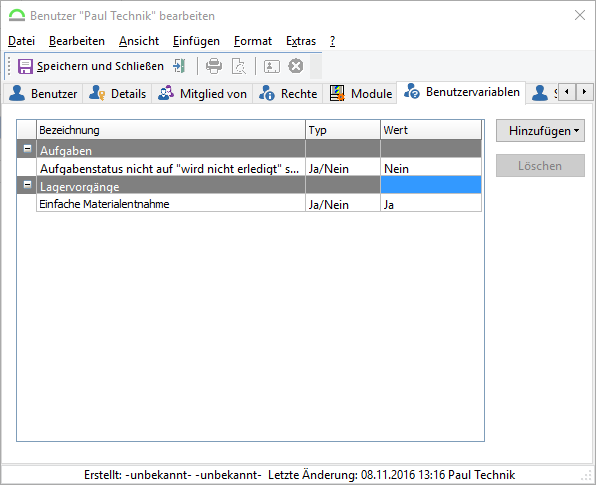Viewport: 596px width, 485px height.
Task: Switch to the Mitglied von tab
Action: tap(202, 94)
